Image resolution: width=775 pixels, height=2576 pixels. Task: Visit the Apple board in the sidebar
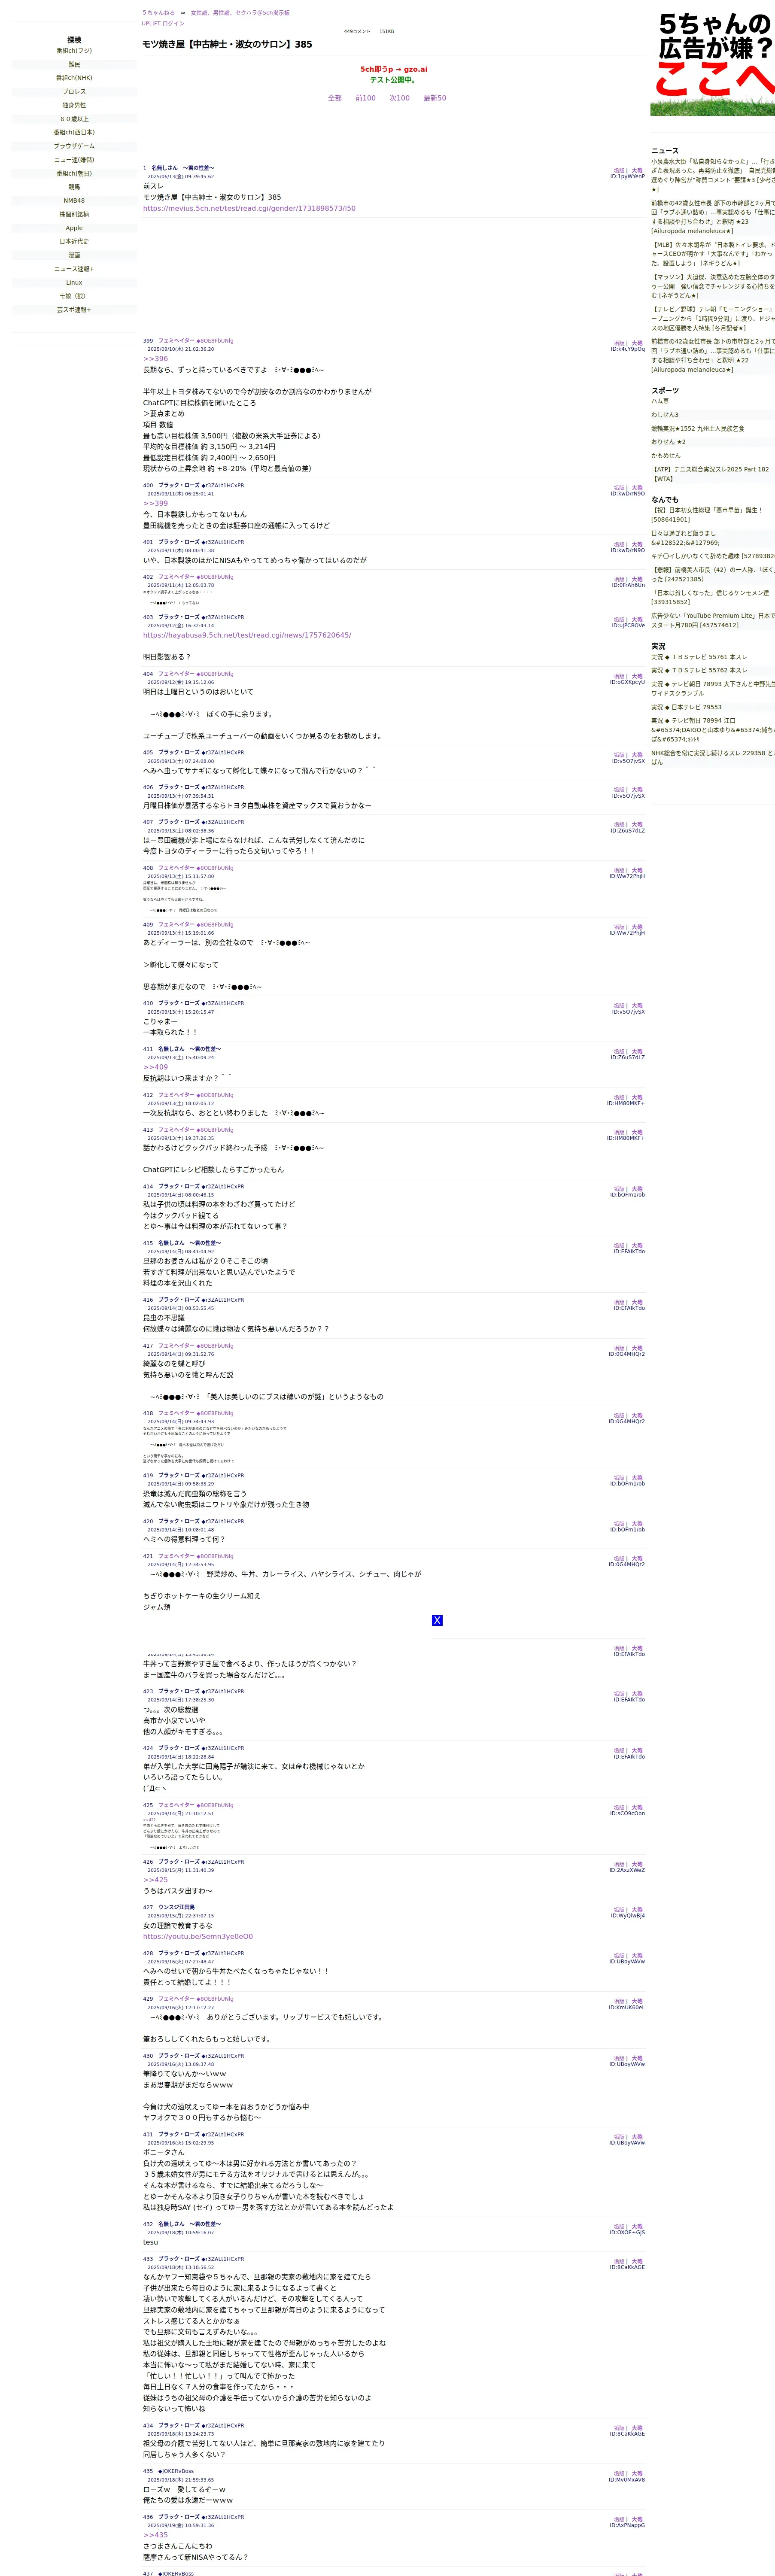tap(74, 228)
